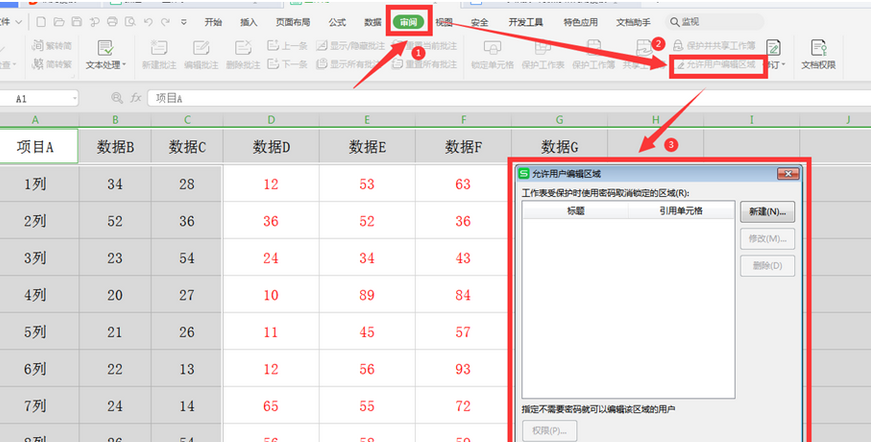Switch to the 文档助手 tab

[x=633, y=22]
